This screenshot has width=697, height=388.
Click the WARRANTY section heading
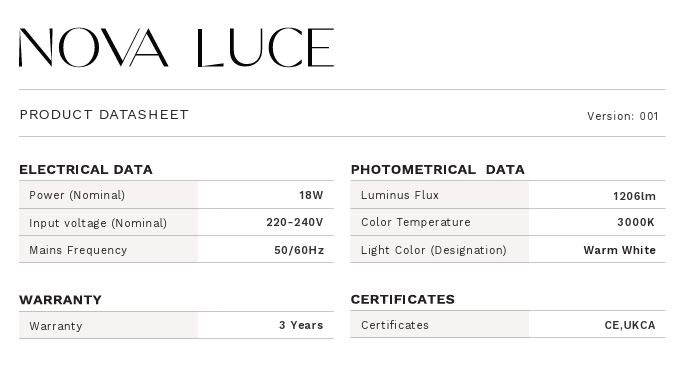coord(60,300)
